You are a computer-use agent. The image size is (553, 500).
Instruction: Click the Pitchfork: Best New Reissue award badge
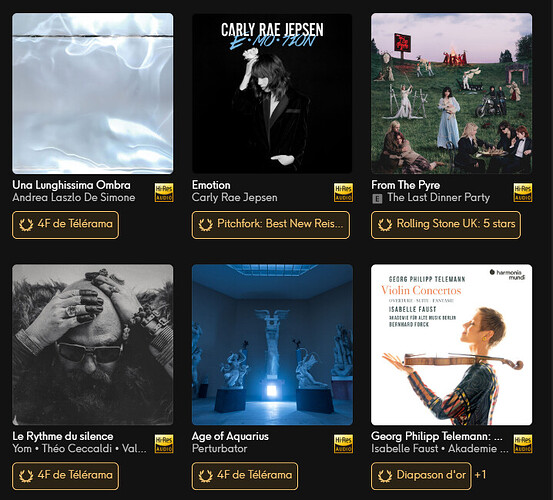coord(271,225)
